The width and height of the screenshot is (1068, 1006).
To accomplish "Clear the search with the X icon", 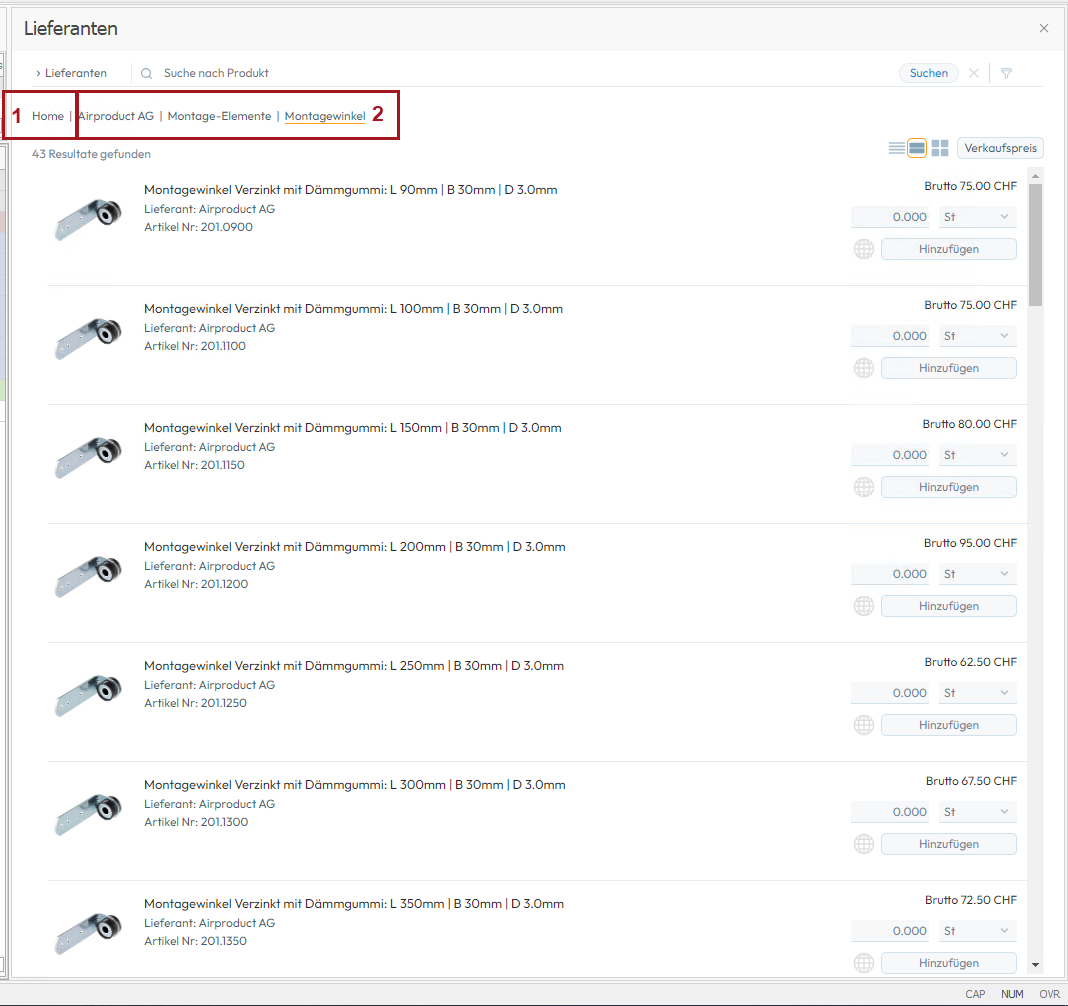I will (x=974, y=73).
